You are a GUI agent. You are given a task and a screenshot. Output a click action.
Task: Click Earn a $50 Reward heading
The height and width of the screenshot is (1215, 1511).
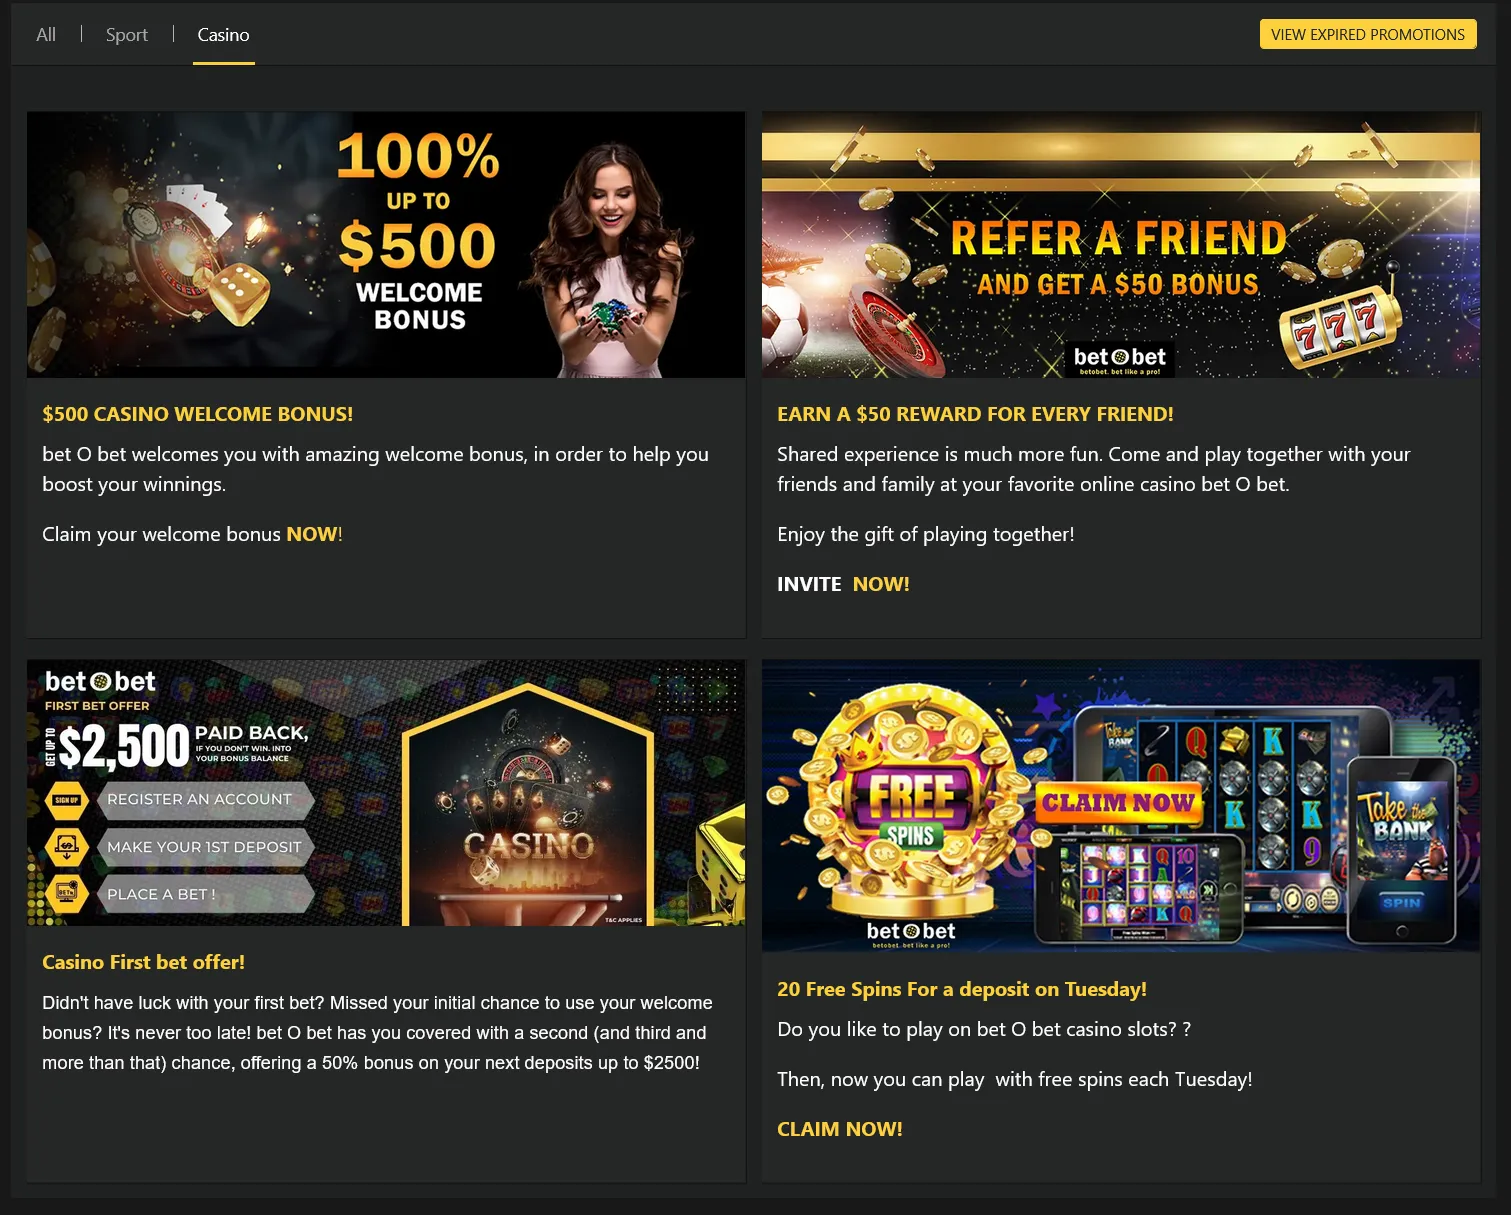coord(975,414)
